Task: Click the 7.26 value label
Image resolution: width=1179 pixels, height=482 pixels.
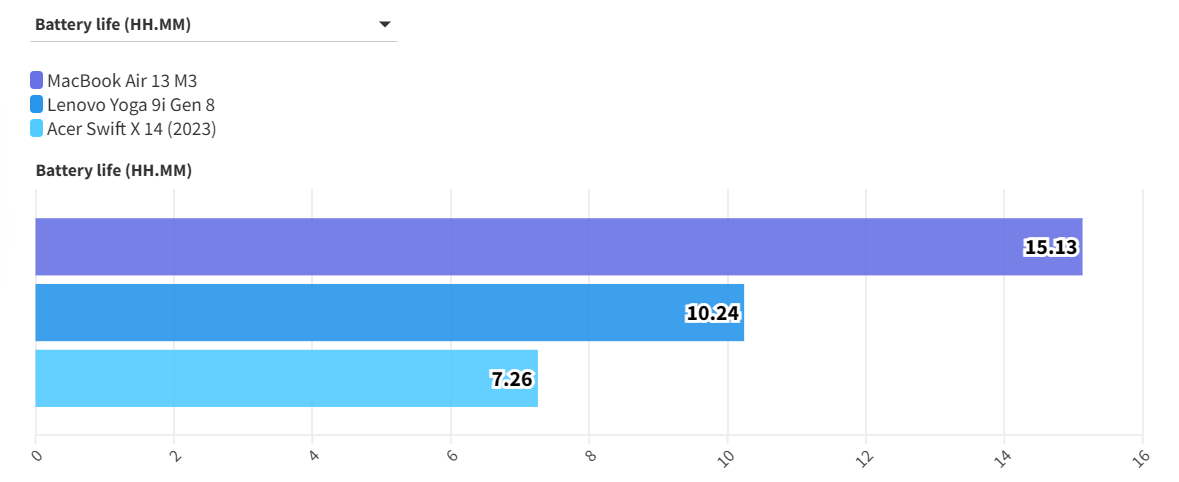Action: (511, 379)
